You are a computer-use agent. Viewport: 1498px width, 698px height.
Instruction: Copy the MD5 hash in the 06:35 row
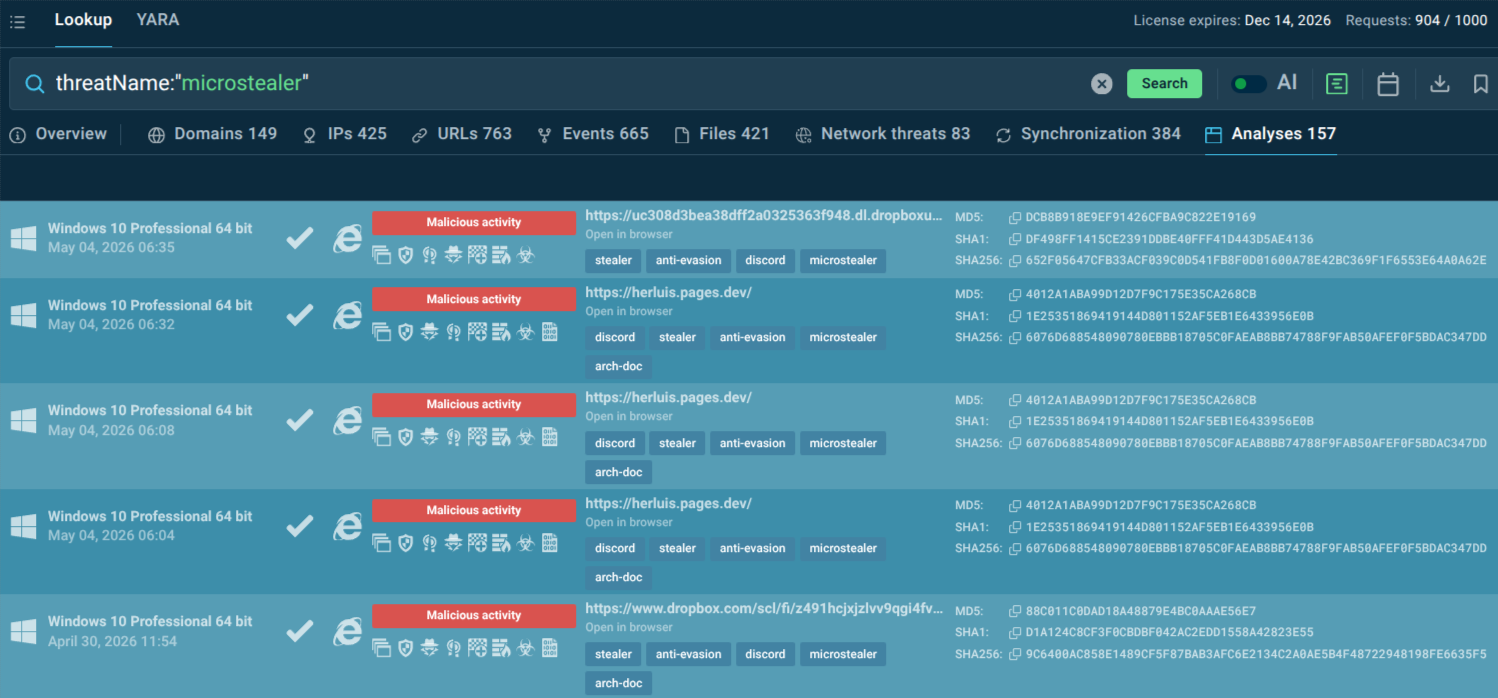tap(1015, 217)
